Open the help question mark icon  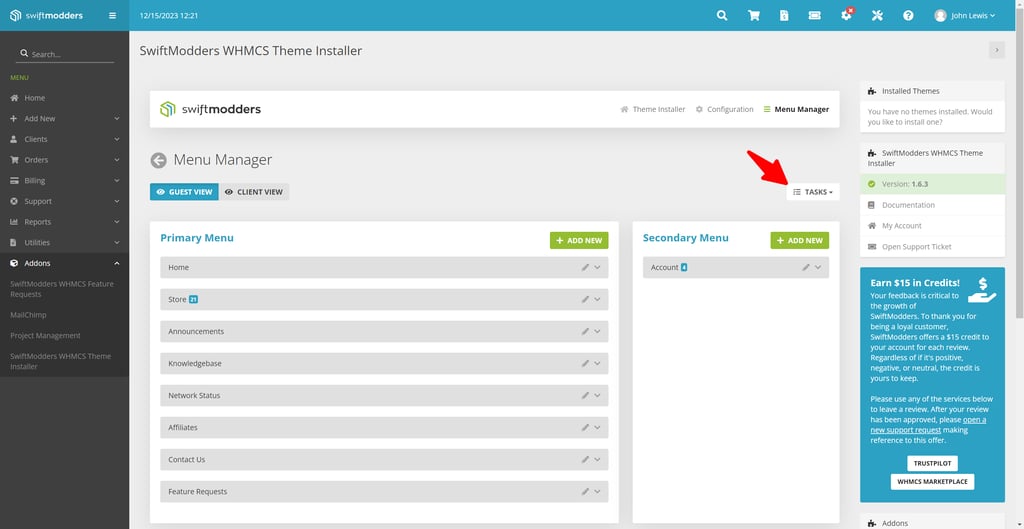(908, 16)
